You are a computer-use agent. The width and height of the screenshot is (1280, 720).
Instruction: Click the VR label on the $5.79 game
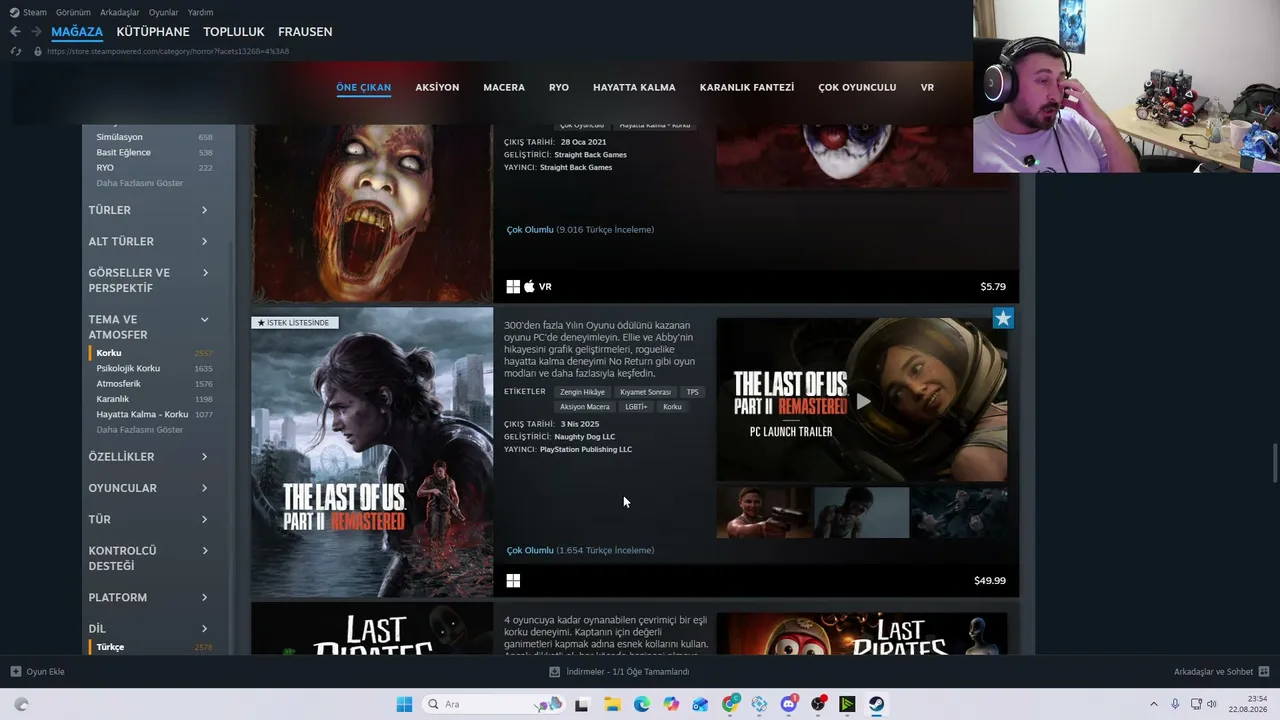[545, 287]
